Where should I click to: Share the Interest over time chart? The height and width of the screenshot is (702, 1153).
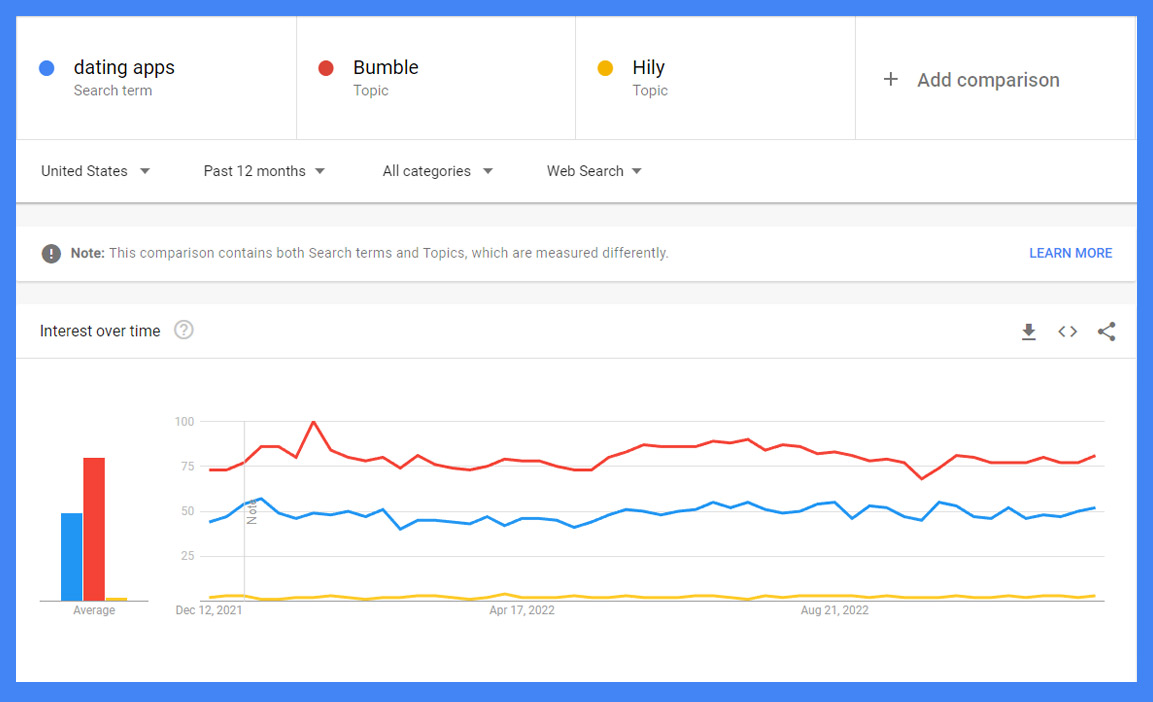tap(1106, 331)
